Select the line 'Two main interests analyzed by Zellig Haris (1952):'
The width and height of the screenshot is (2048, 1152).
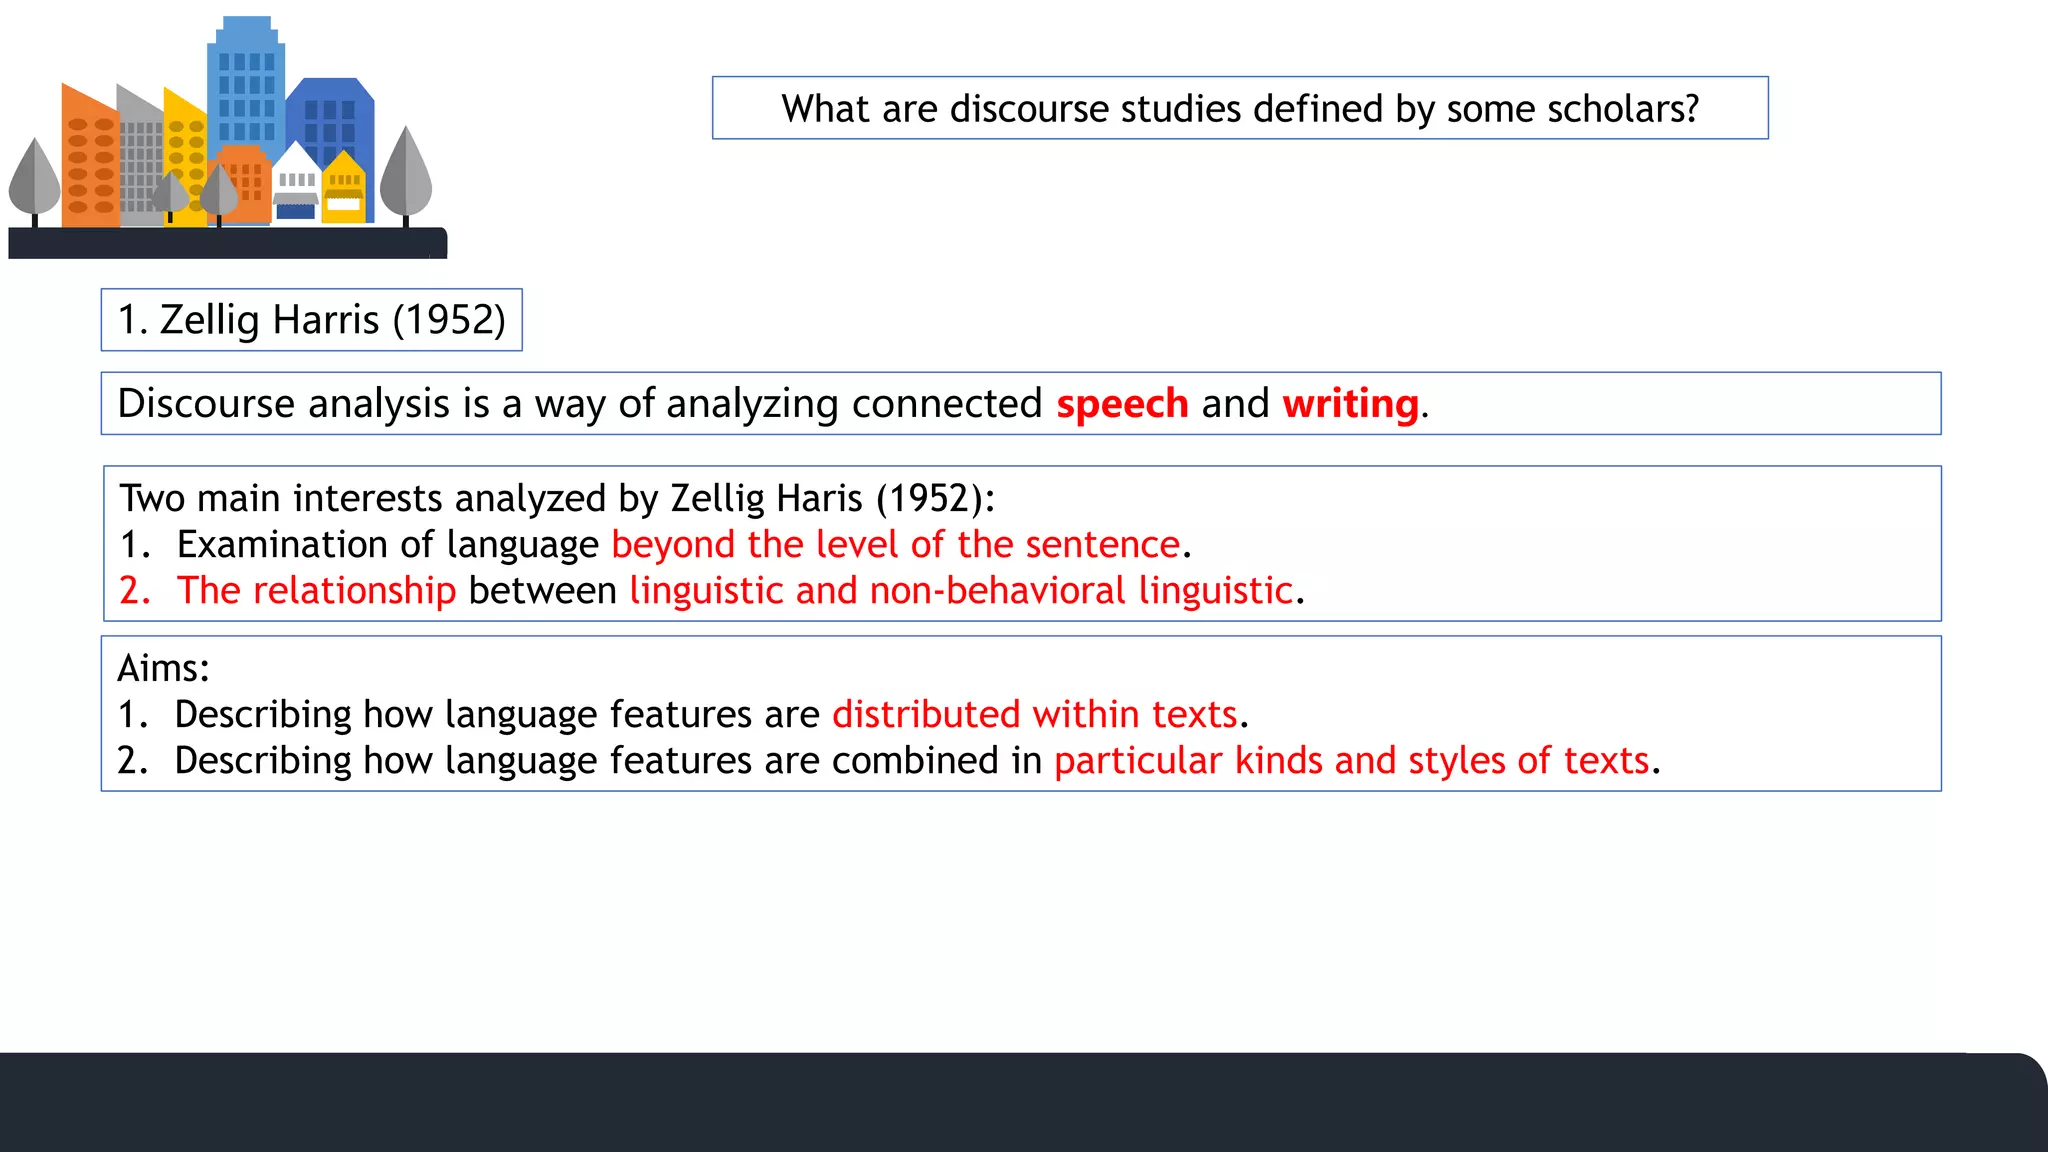(x=557, y=498)
